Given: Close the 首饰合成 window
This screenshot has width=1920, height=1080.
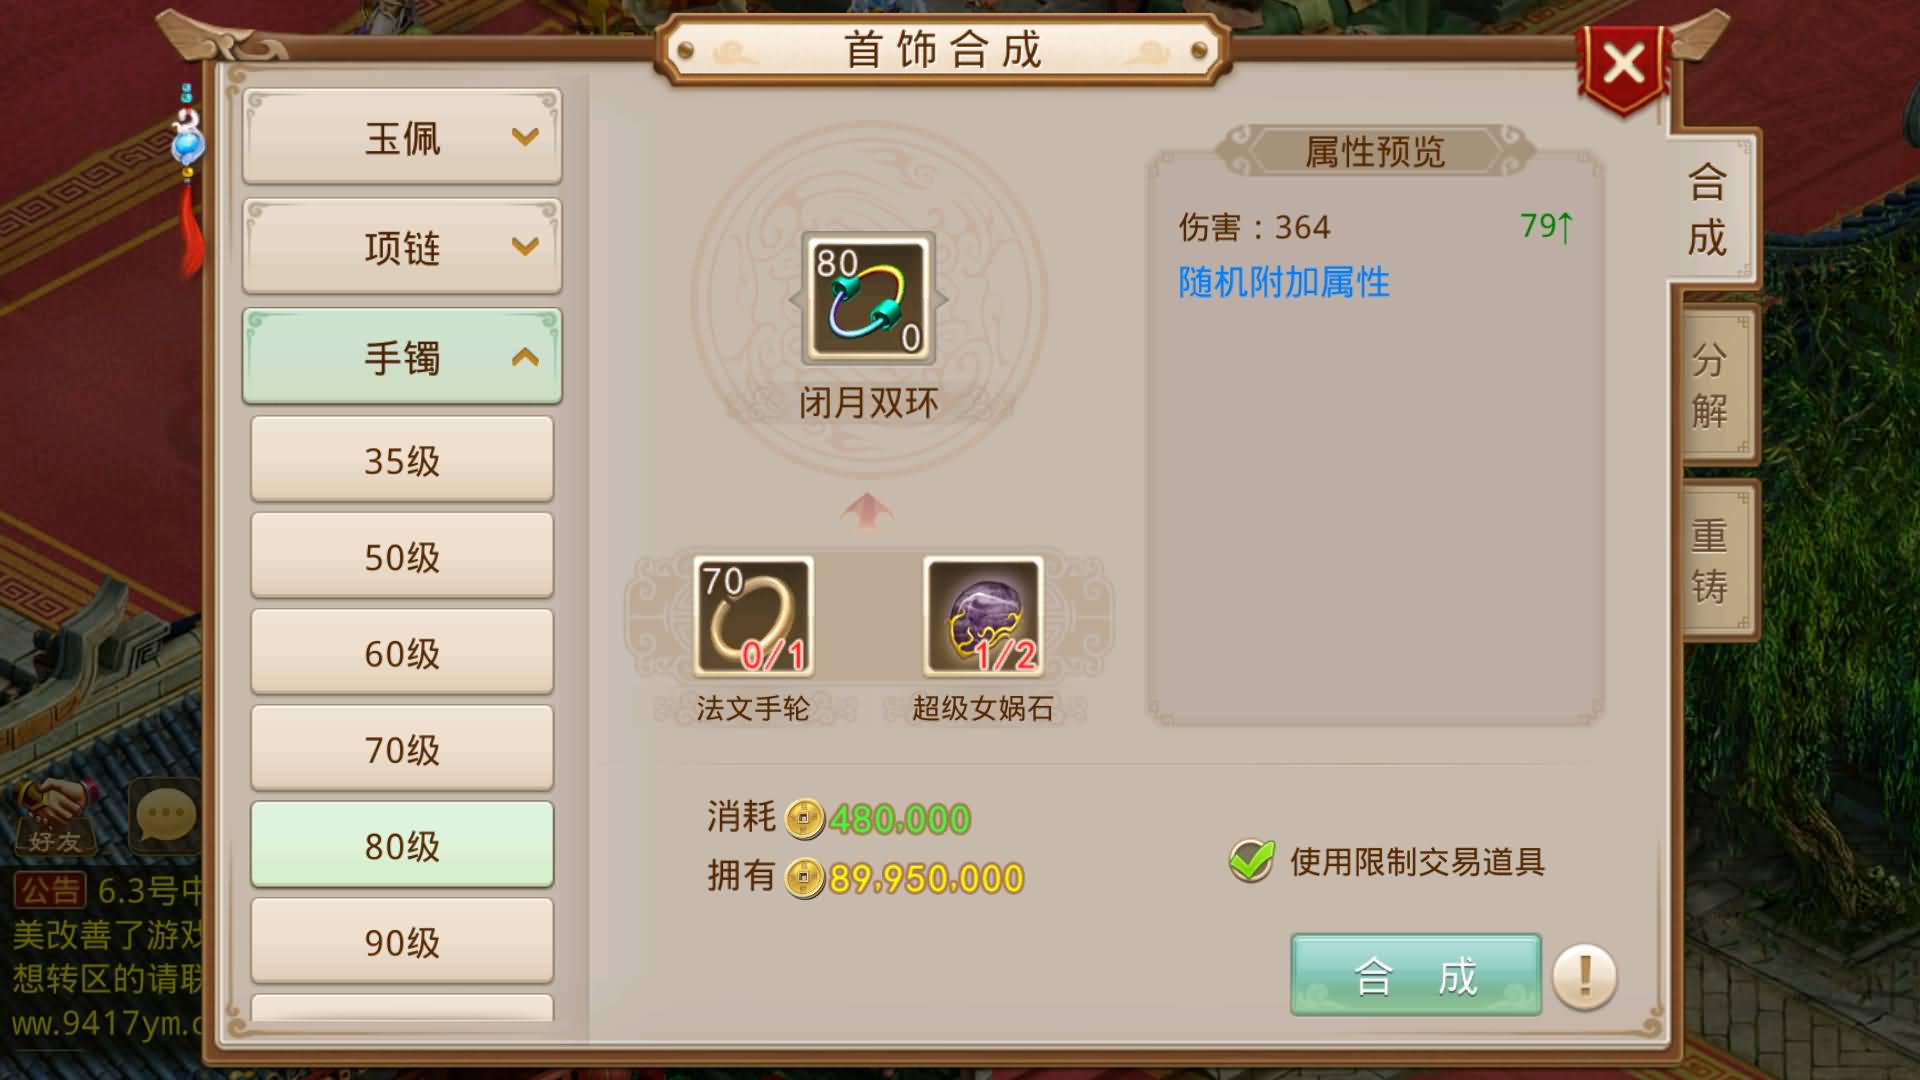Looking at the screenshot, I should coord(1623,66).
